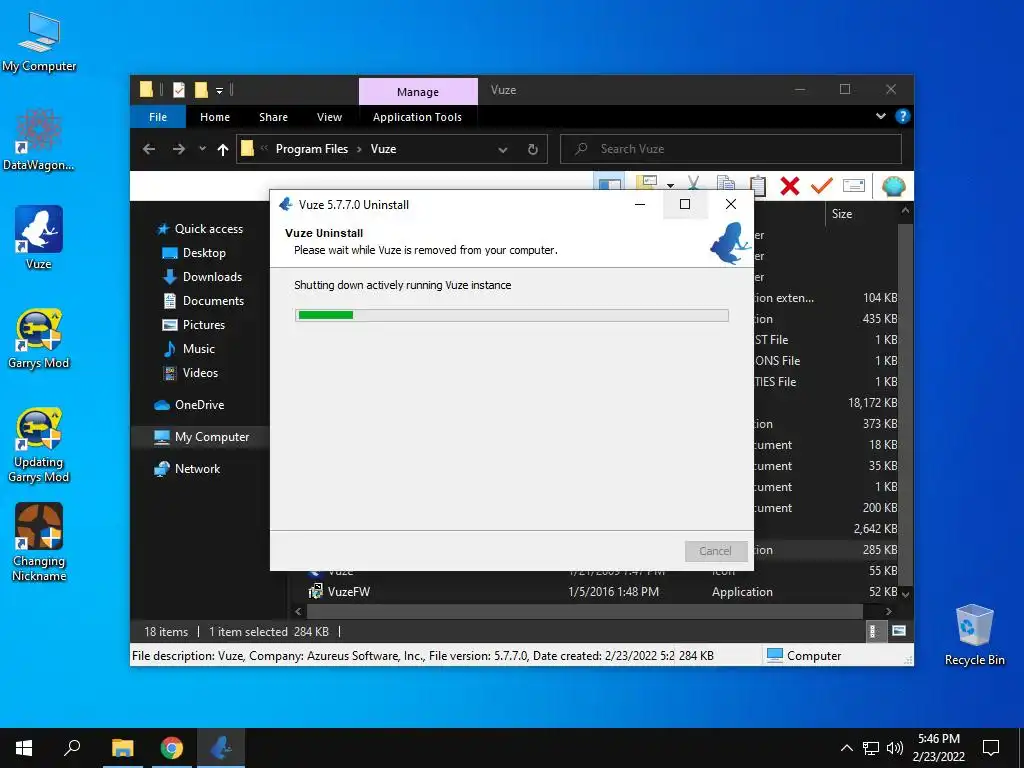This screenshot has height=768, width=1024.
Task: Switch to the Share ribbon tab
Action: pyautogui.click(x=273, y=117)
